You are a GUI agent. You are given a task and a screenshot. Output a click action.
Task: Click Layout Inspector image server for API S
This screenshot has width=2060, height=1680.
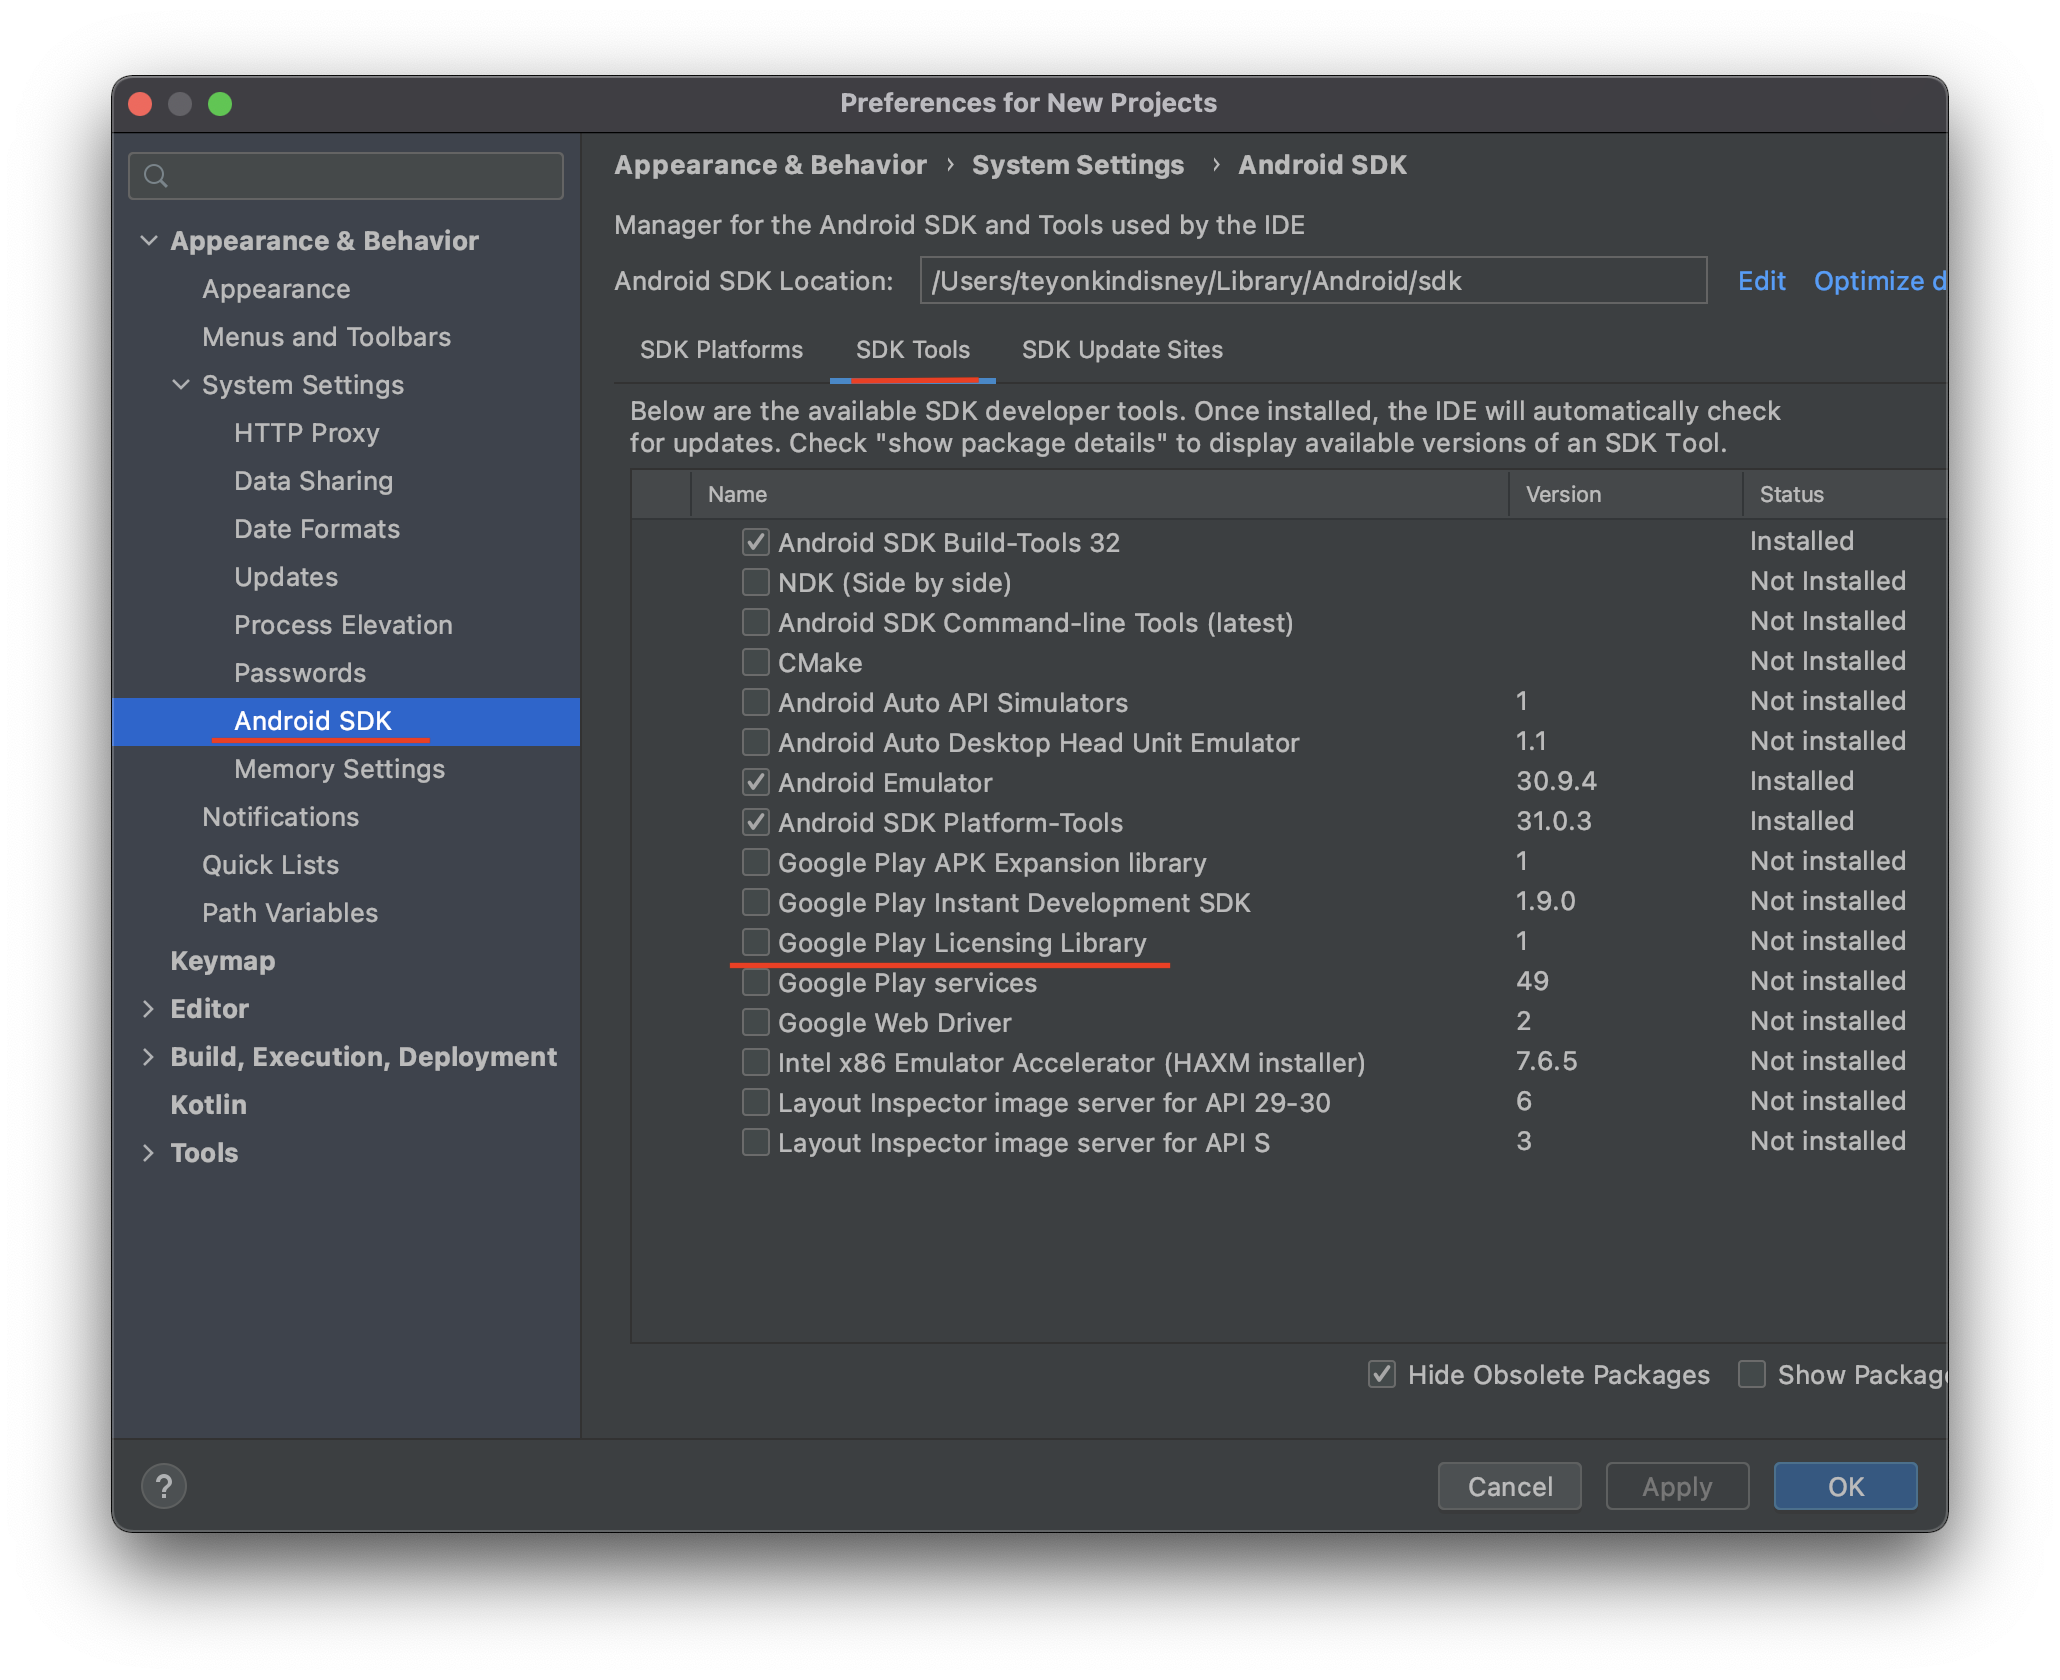click(1290, 1142)
